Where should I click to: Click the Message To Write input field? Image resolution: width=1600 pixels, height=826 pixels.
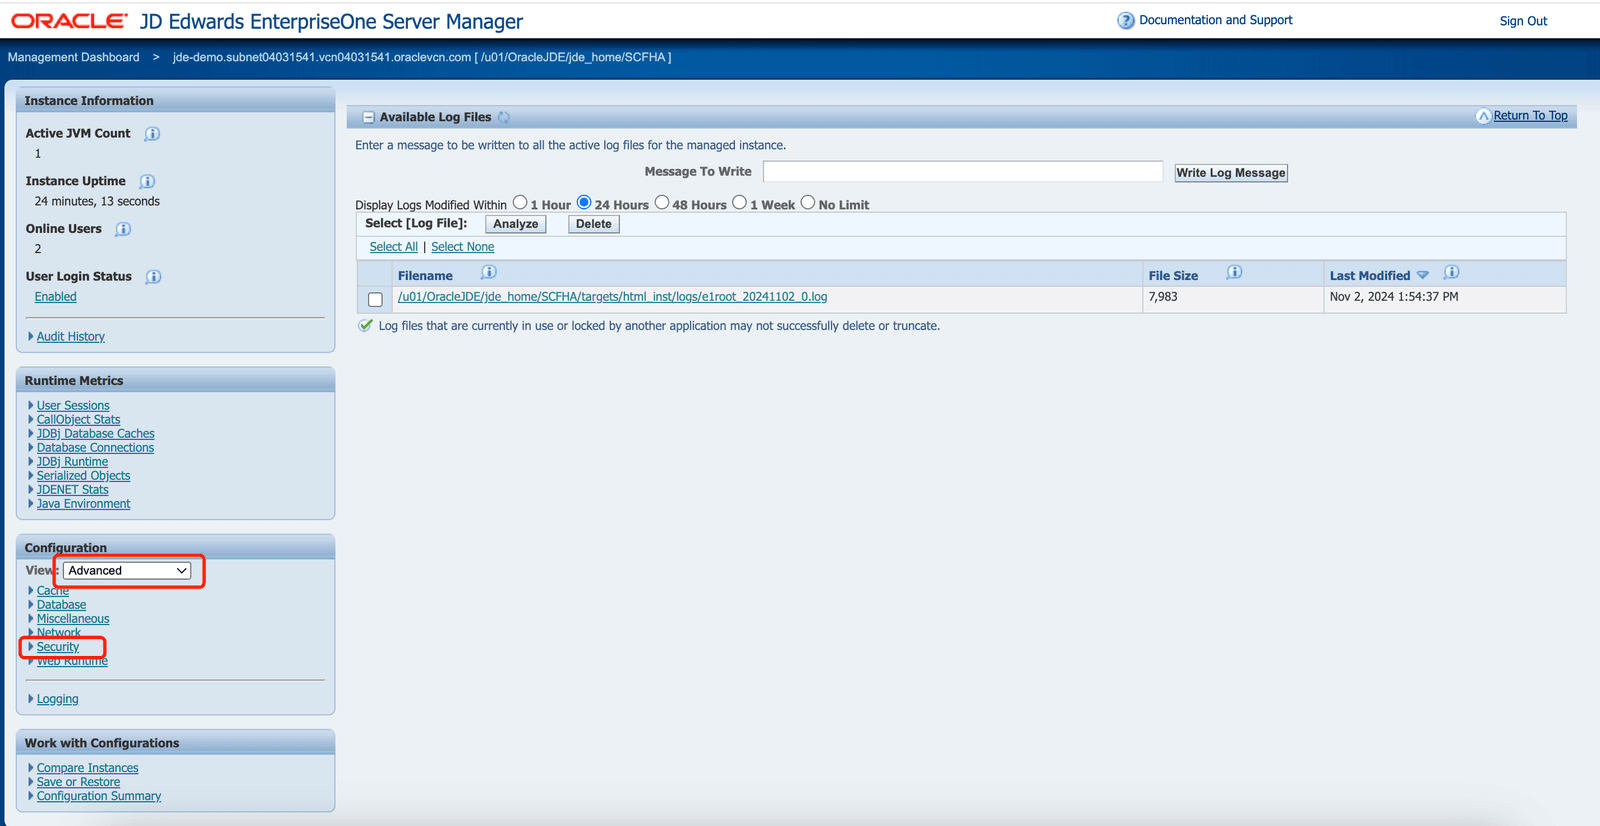pyautogui.click(x=963, y=172)
